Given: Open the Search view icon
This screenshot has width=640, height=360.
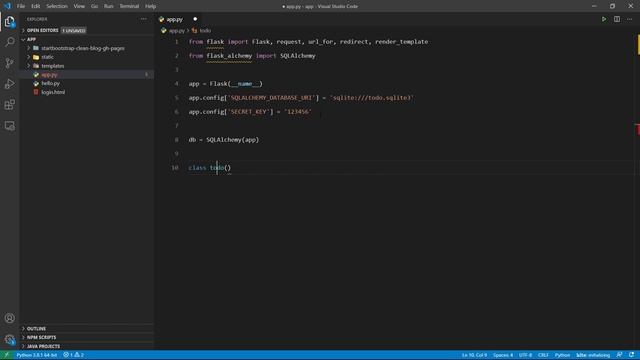Looking at the screenshot, I should tap(9, 42).
